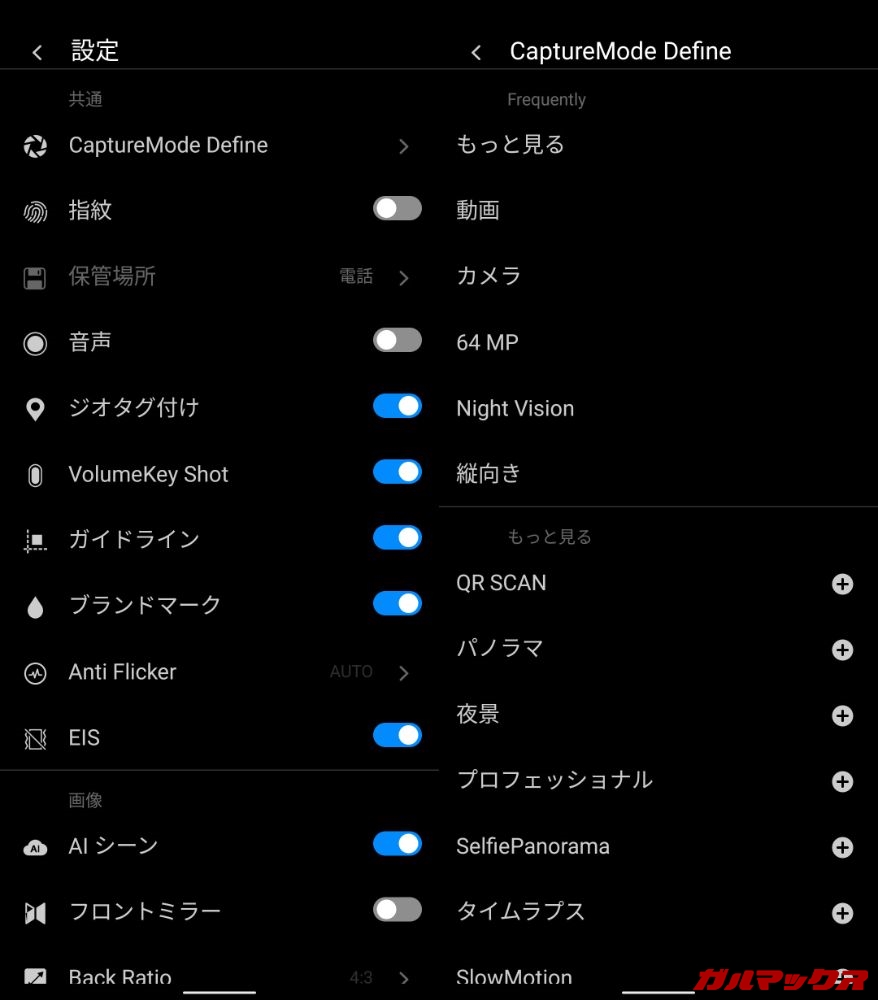Add SelfiePanorama using plus icon
The height and width of the screenshot is (1000, 878).
coord(842,847)
